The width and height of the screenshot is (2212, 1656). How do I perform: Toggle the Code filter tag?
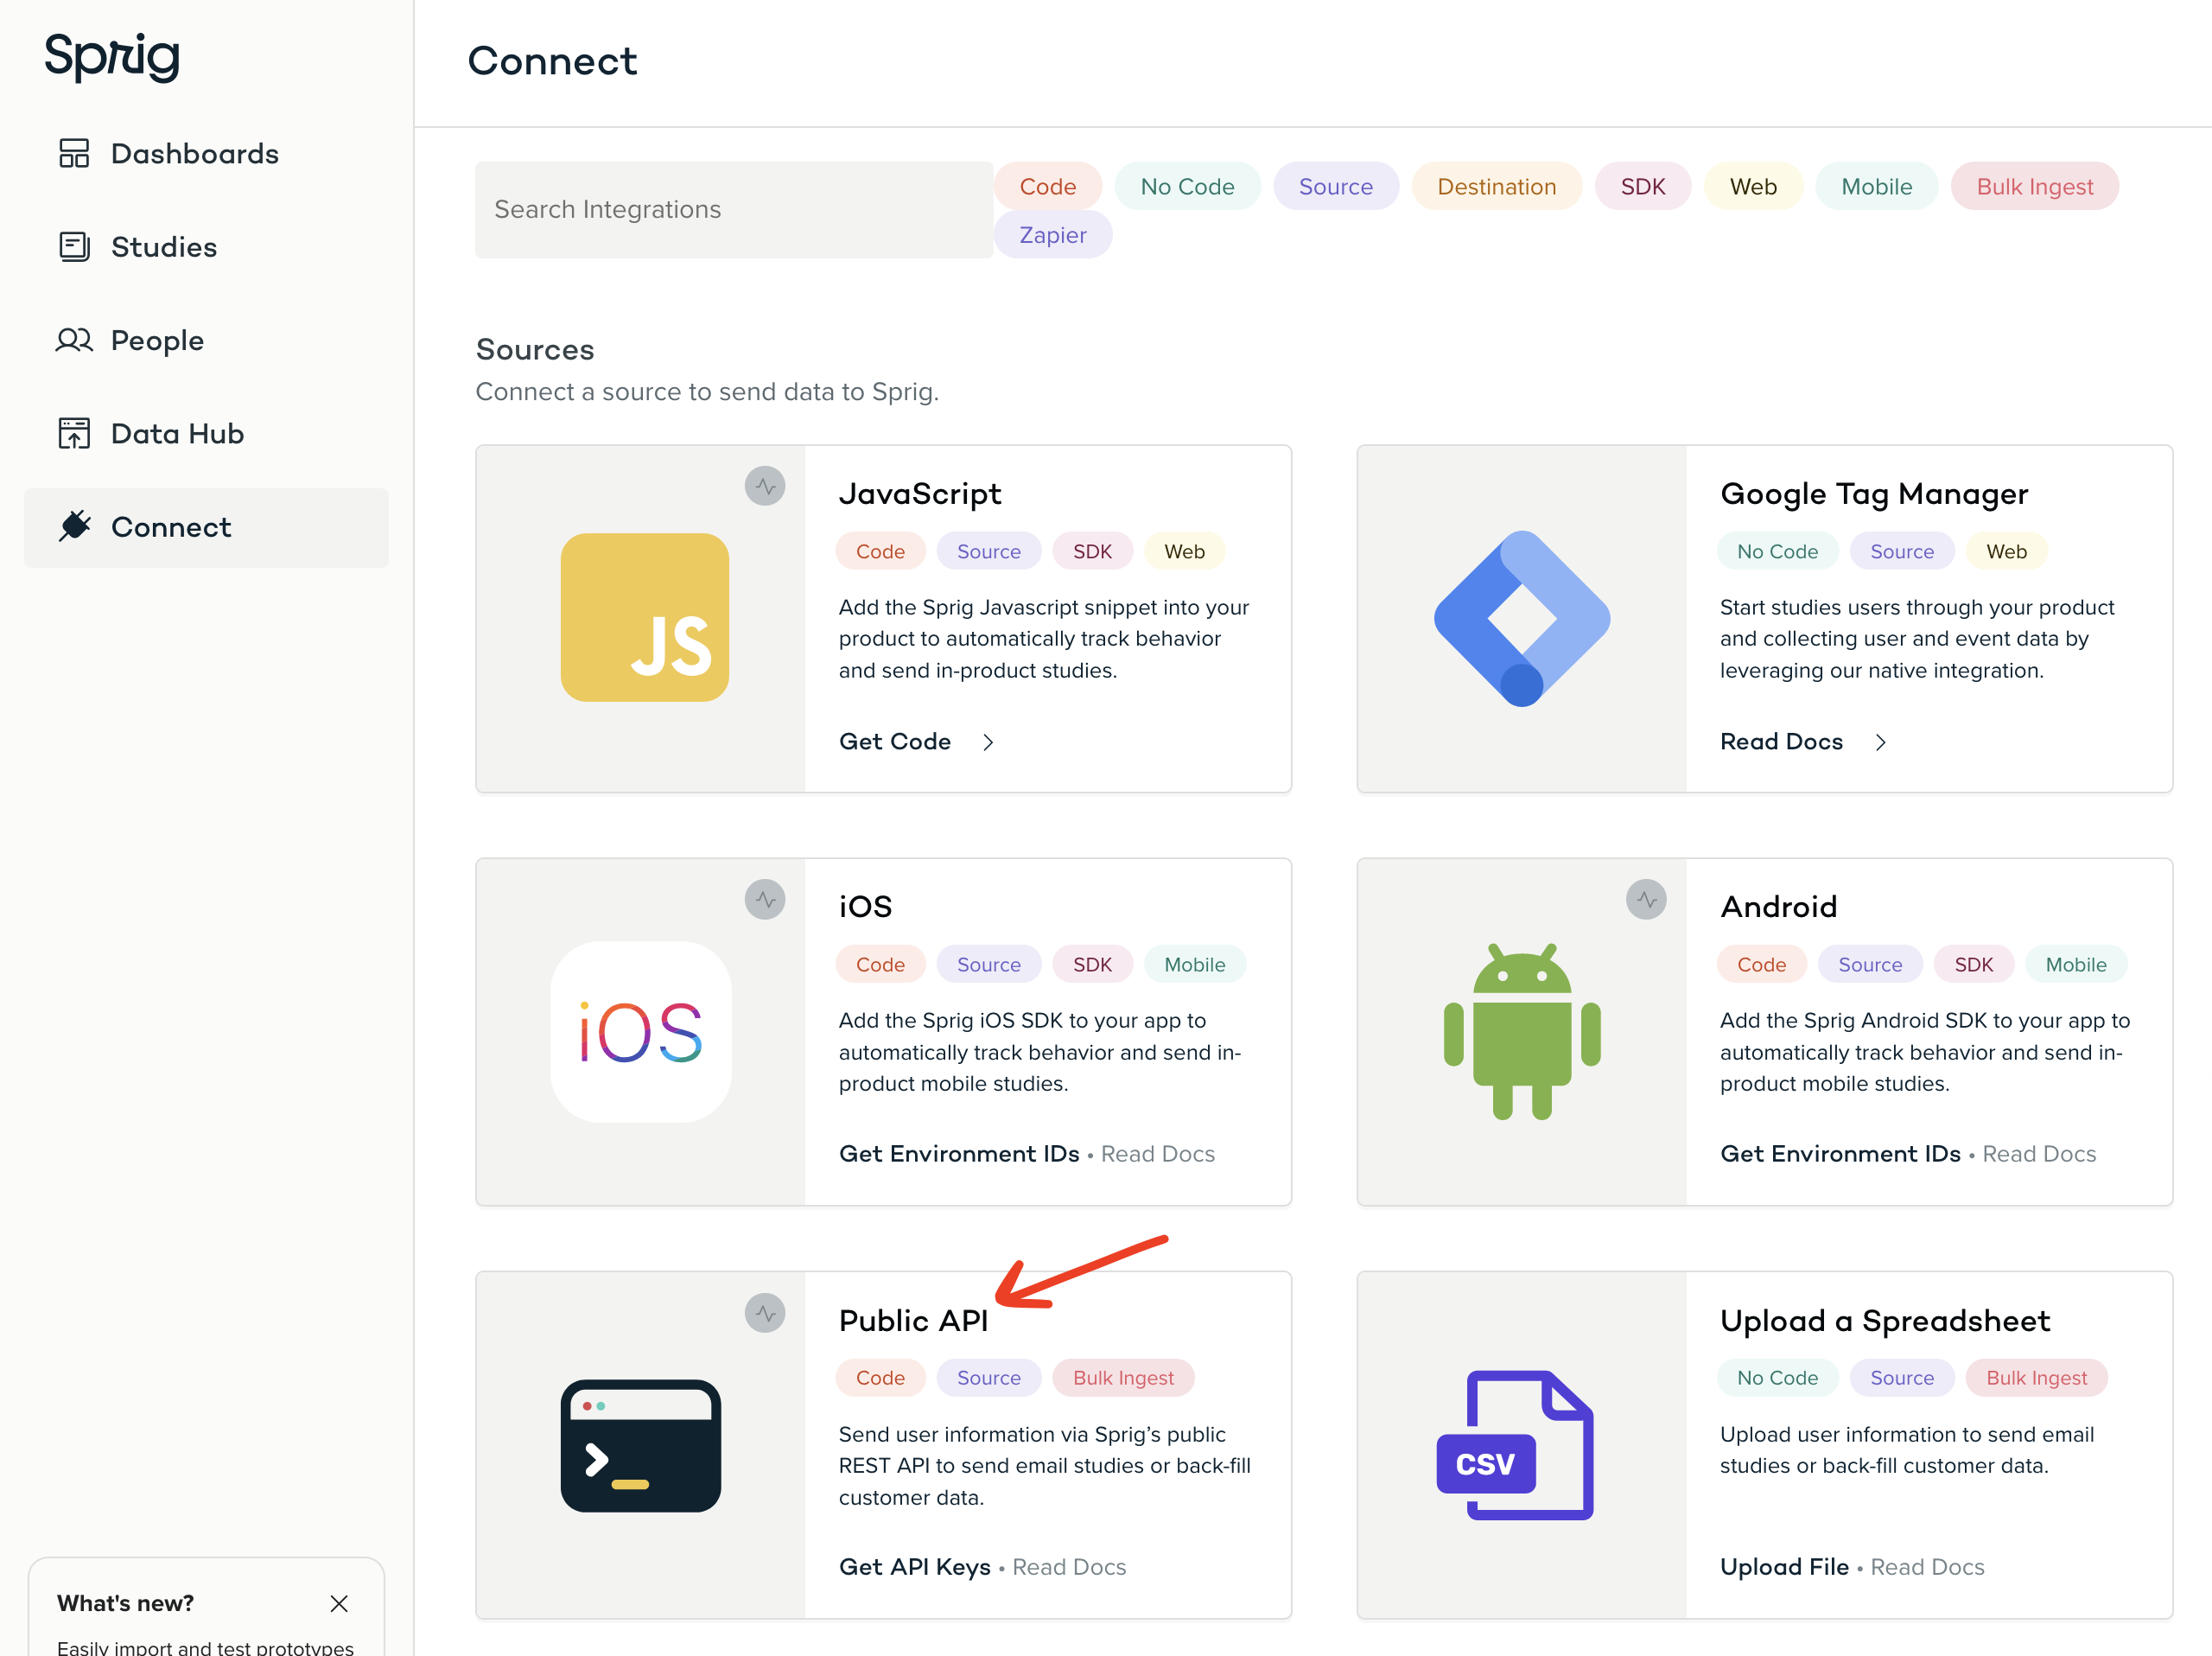(1047, 187)
